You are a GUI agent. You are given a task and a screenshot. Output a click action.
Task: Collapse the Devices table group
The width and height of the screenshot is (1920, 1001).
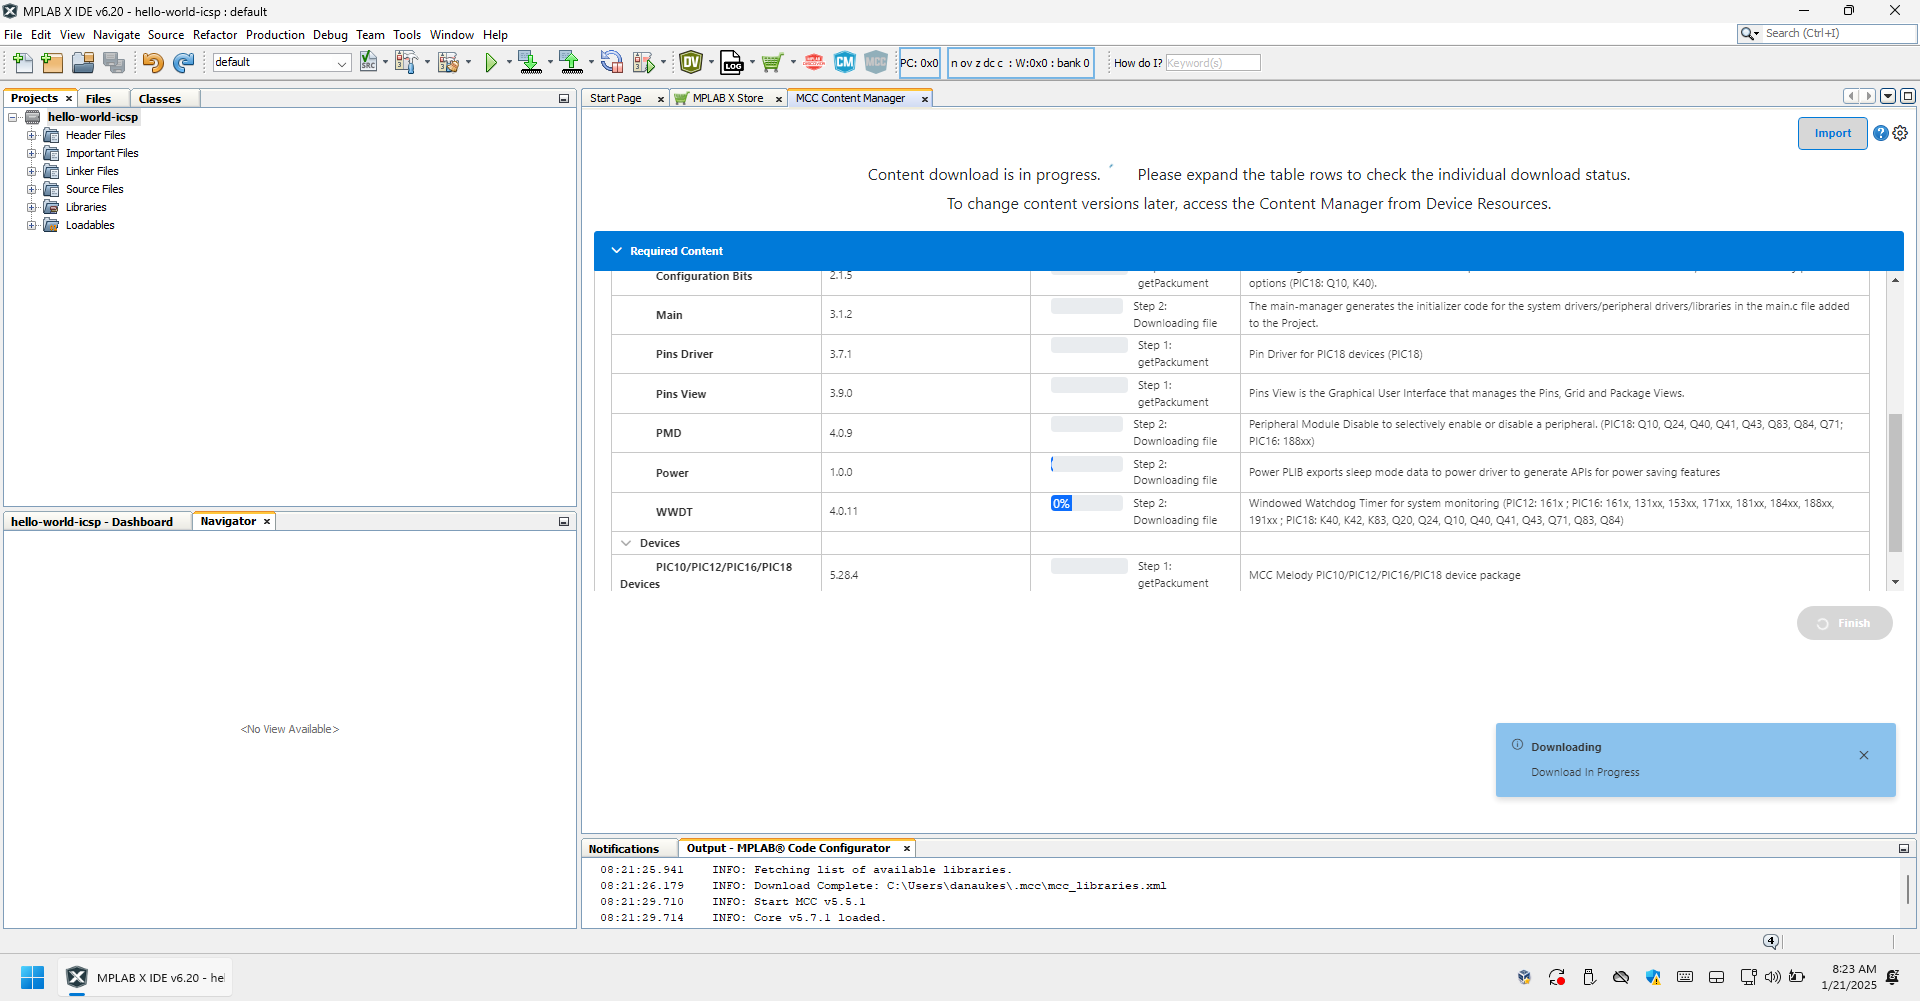pyautogui.click(x=626, y=543)
